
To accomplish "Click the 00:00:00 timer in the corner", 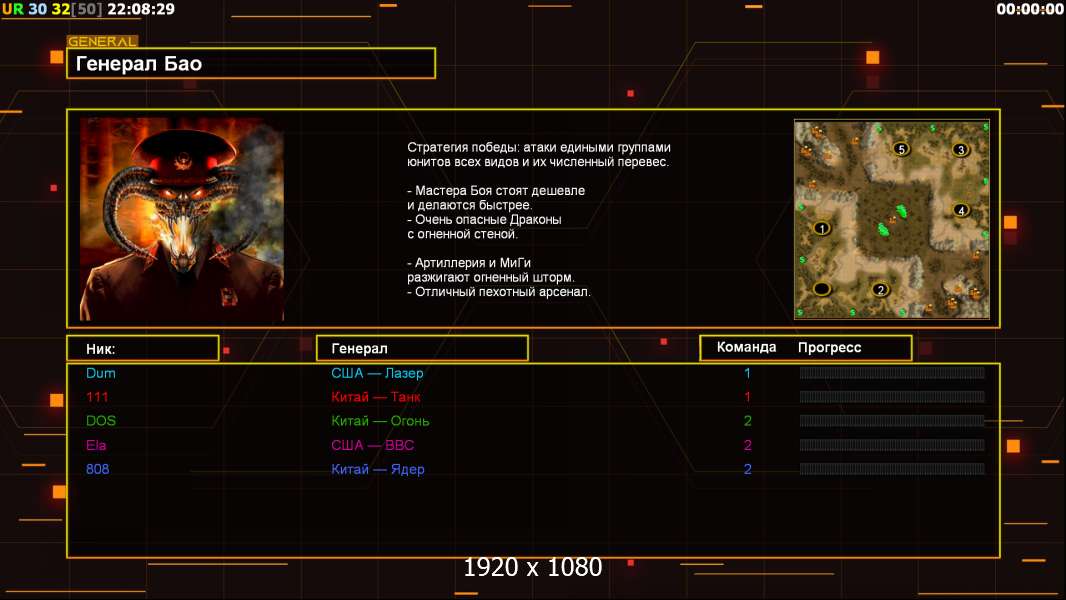I will (x=1029, y=9).
